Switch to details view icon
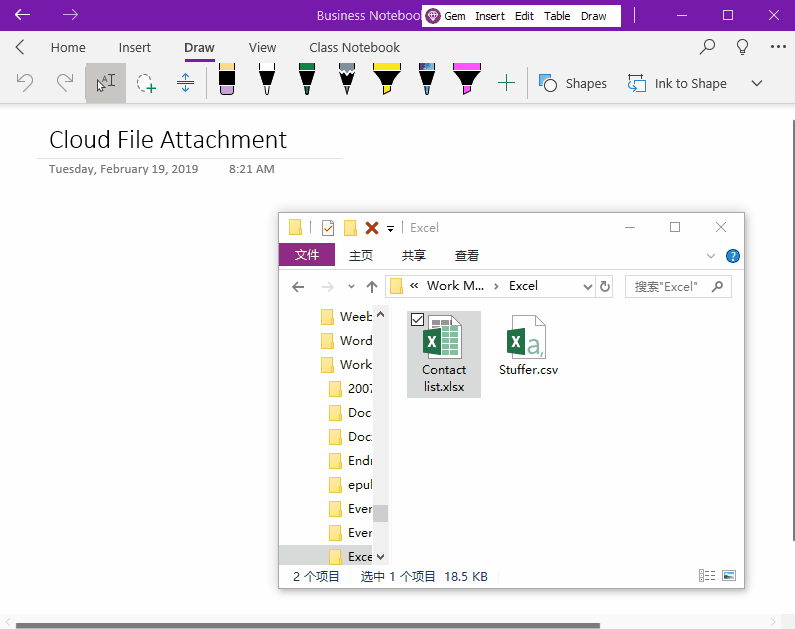 (707, 576)
